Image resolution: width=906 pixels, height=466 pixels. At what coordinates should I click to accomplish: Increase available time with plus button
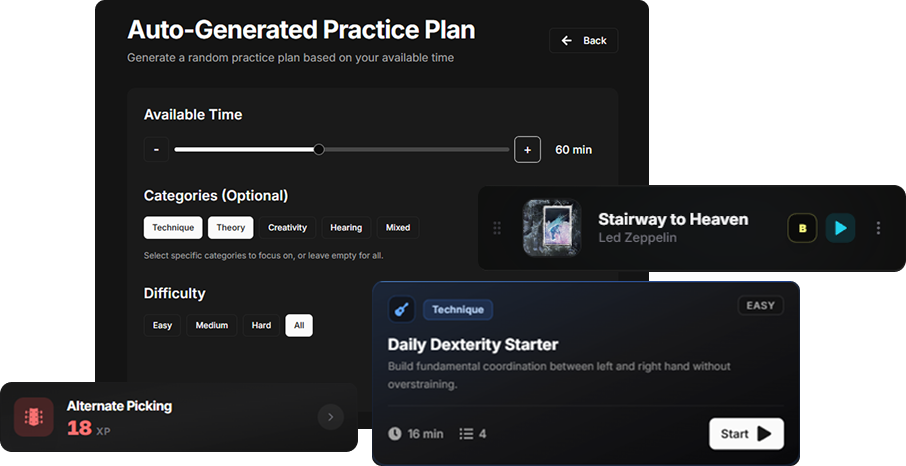click(x=527, y=150)
